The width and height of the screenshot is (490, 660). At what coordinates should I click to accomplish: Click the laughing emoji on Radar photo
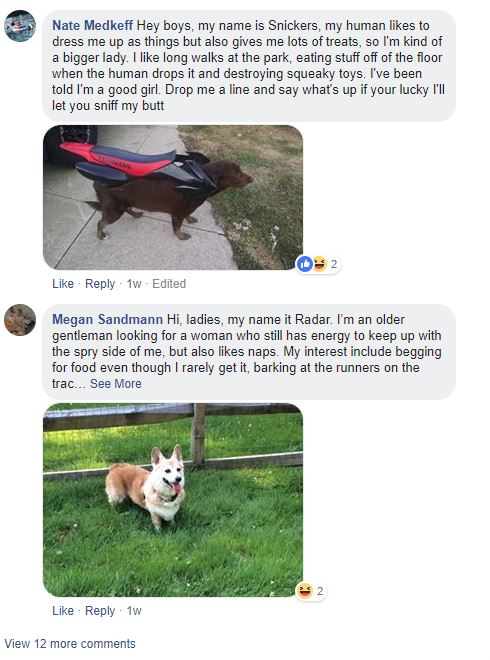point(304,591)
